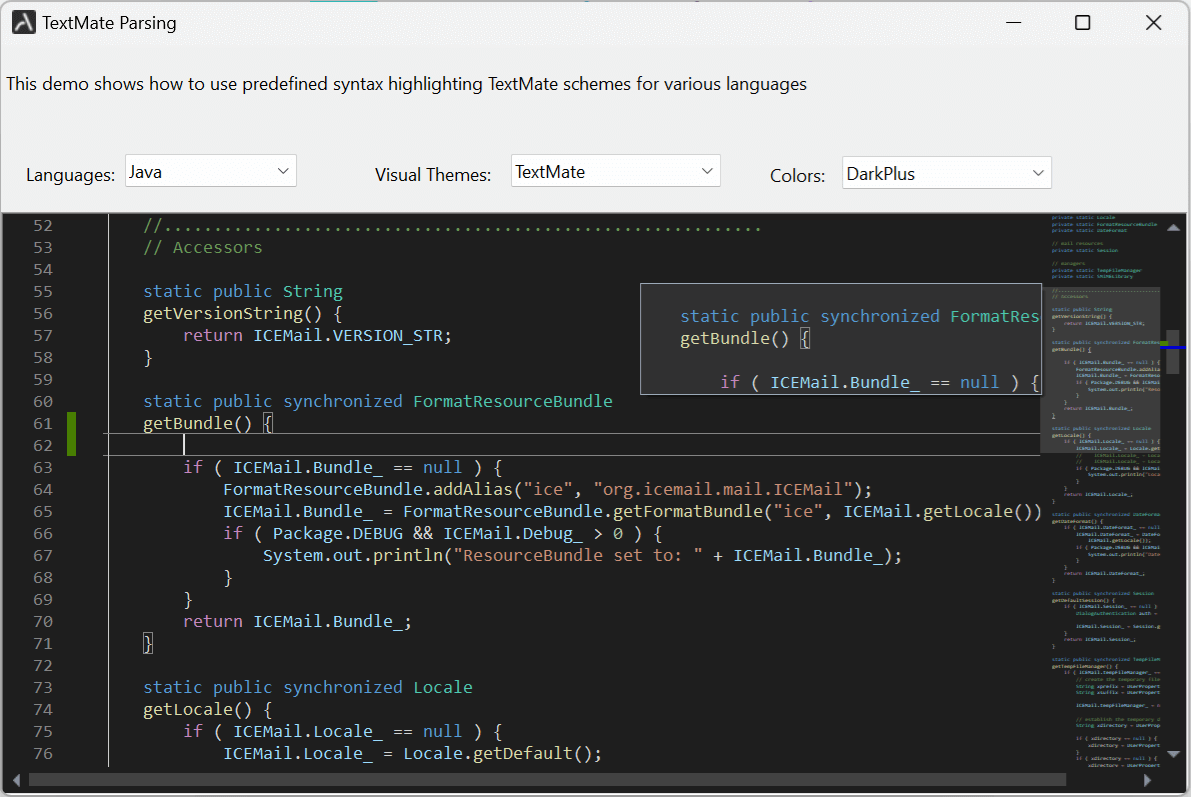This screenshot has width=1191, height=797.
Task: Click line number 70 in gutter
Action: pyautogui.click(x=43, y=622)
